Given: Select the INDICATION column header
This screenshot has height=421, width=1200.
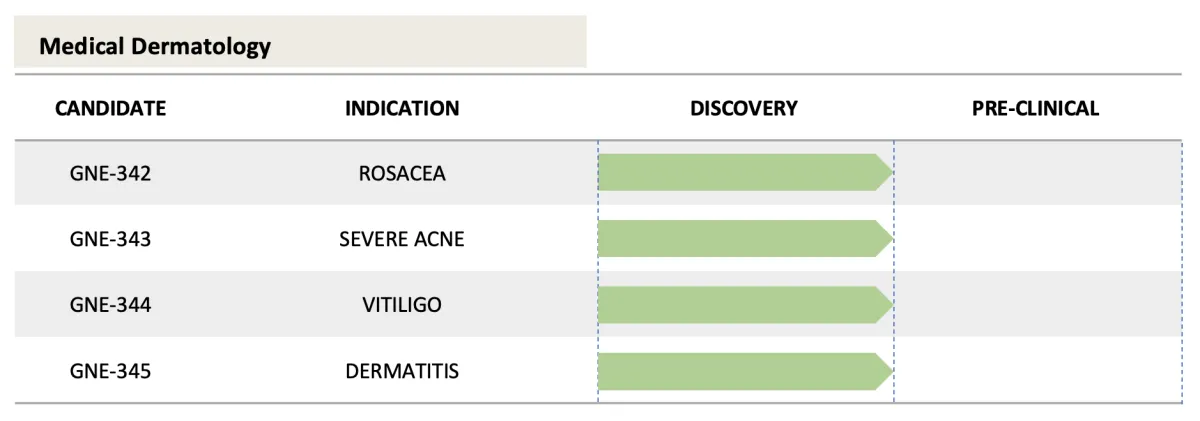Looking at the screenshot, I should pyautogui.click(x=402, y=108).
